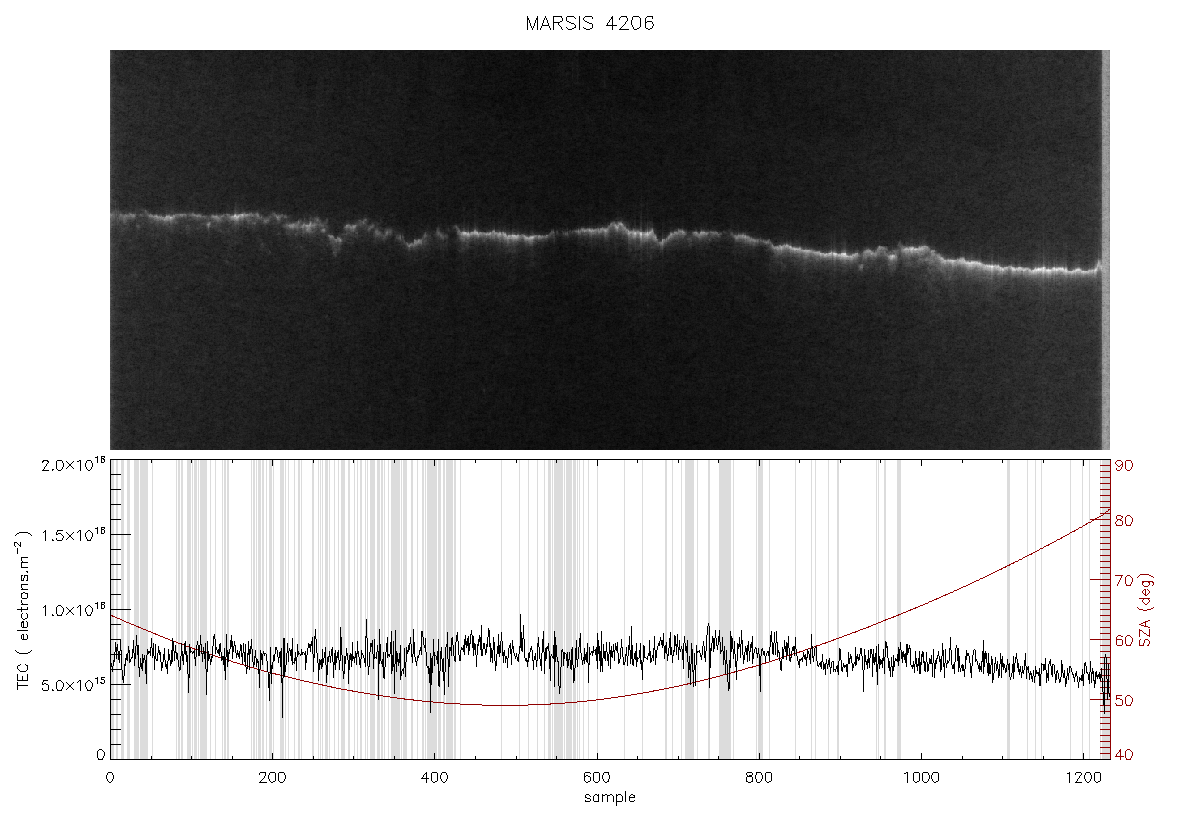Click the gray strip at radargram right edge
1180x830 pixels.
click(1105, 250)
